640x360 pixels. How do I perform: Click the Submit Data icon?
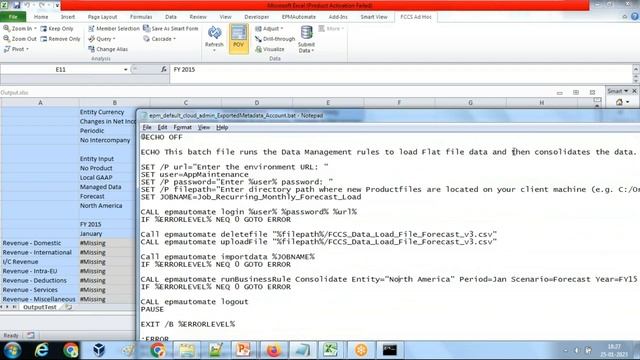tap(307, 33)
